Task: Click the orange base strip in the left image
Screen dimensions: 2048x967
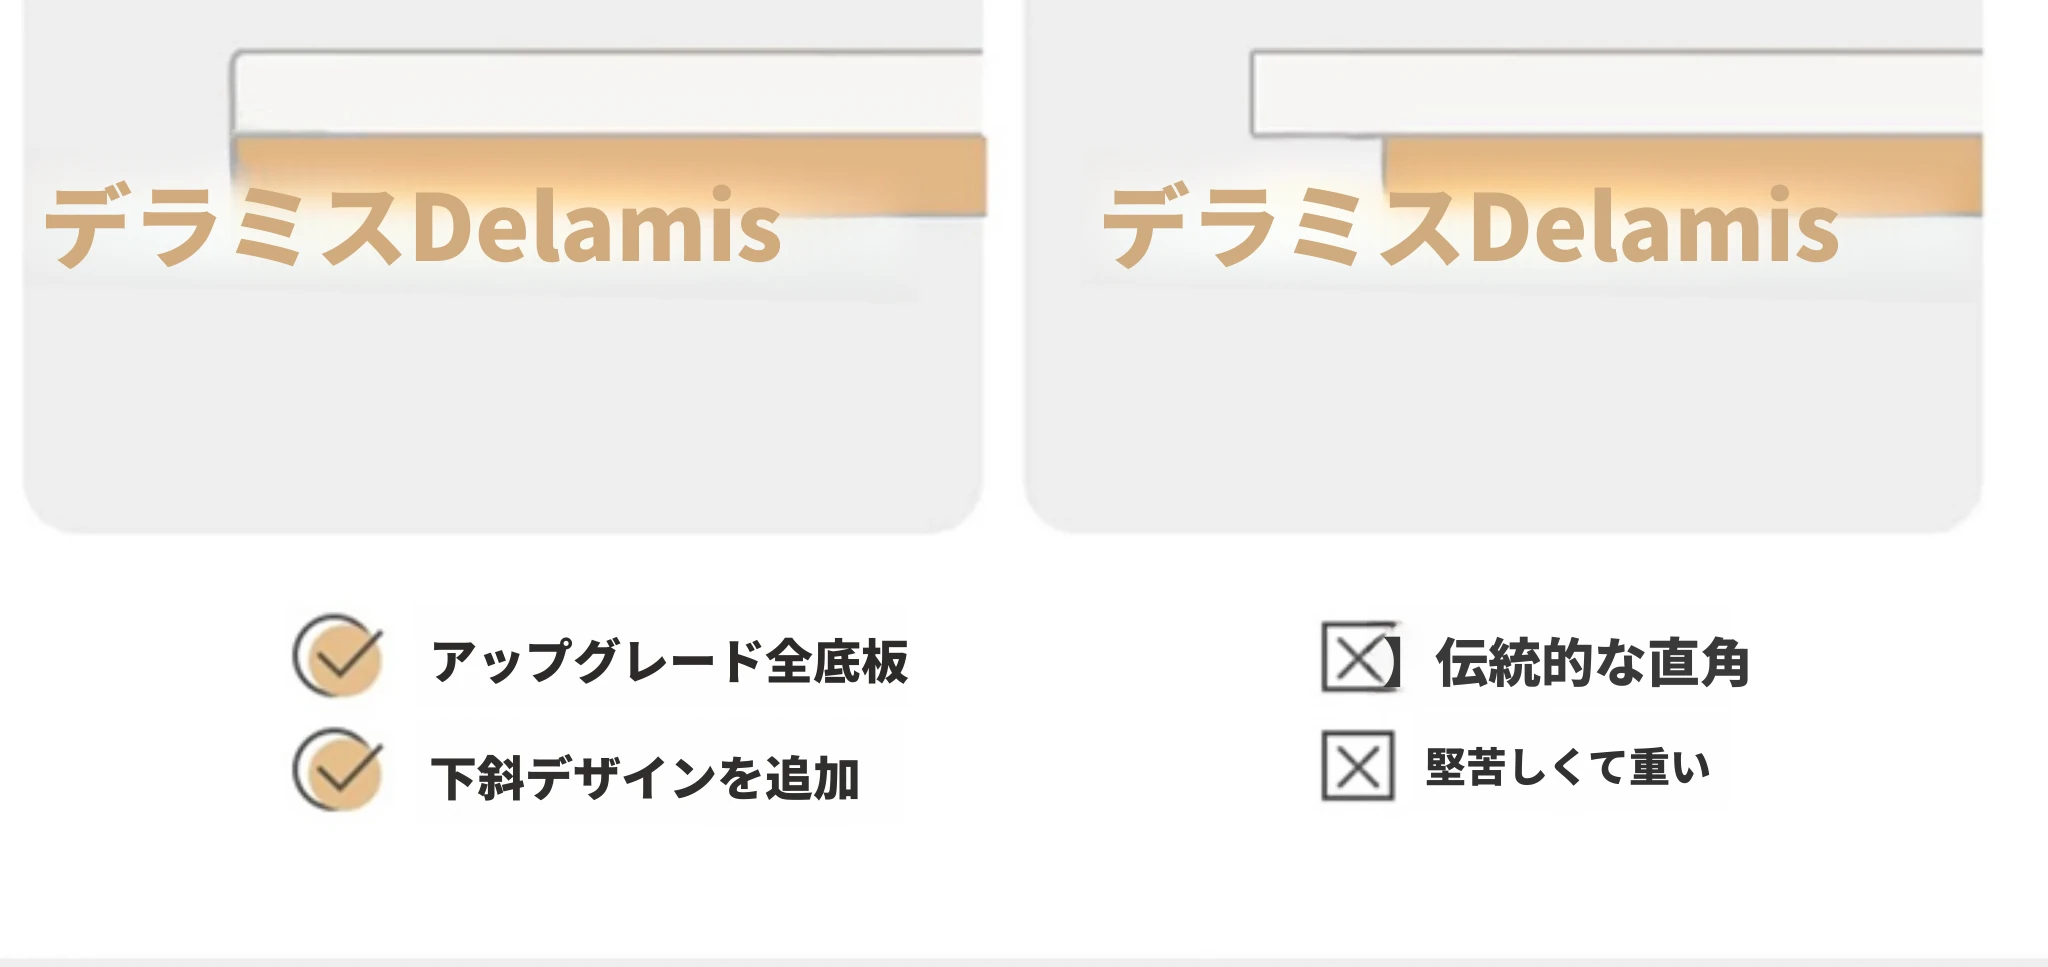Action: [x=610, y=175]
